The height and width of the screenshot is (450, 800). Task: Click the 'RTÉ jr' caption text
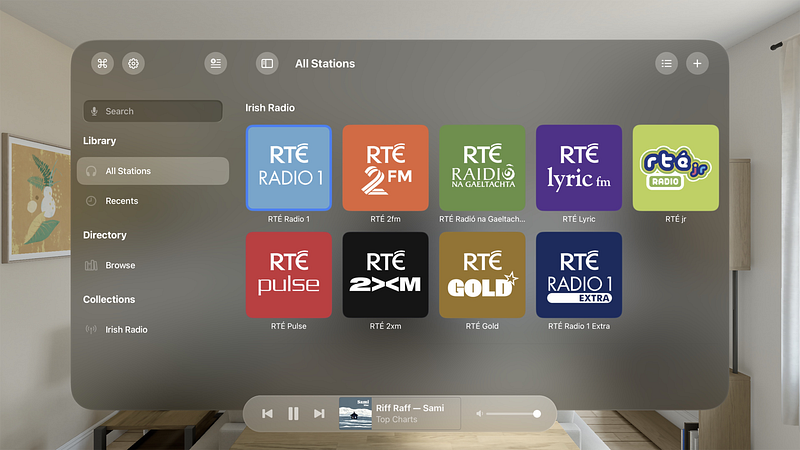(676, 219)
